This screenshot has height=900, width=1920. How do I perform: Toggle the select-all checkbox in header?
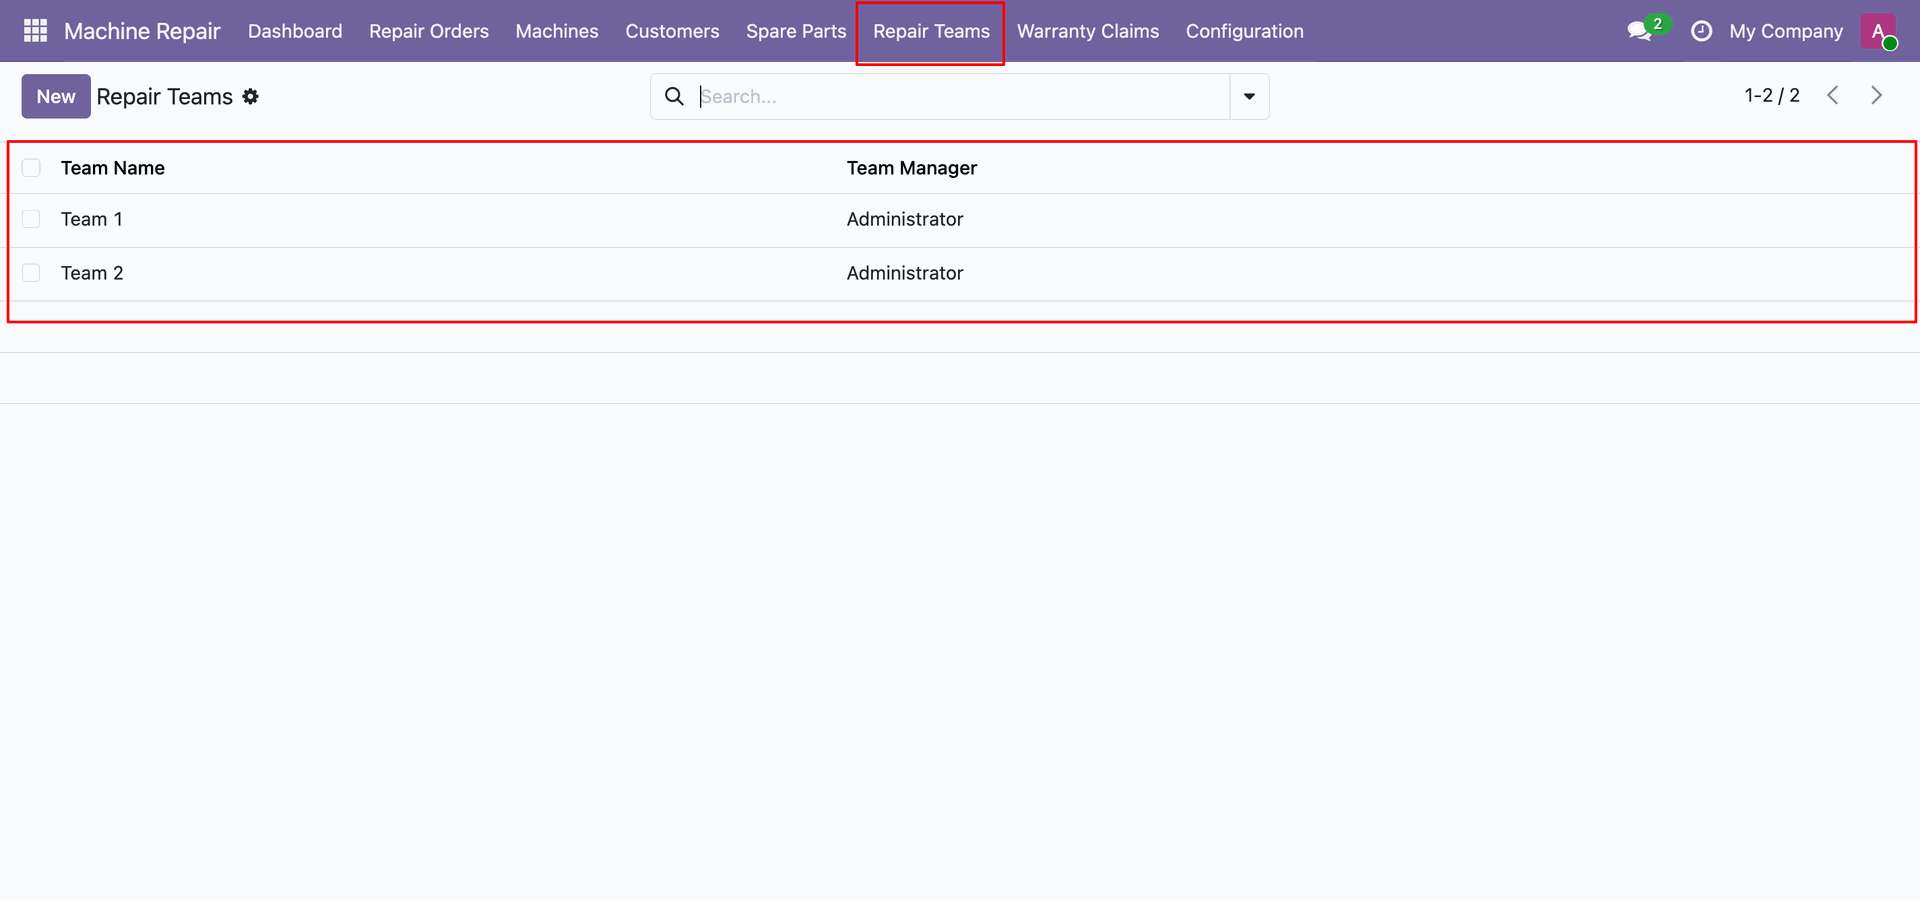pyautogui.click(x=32, y=167)
